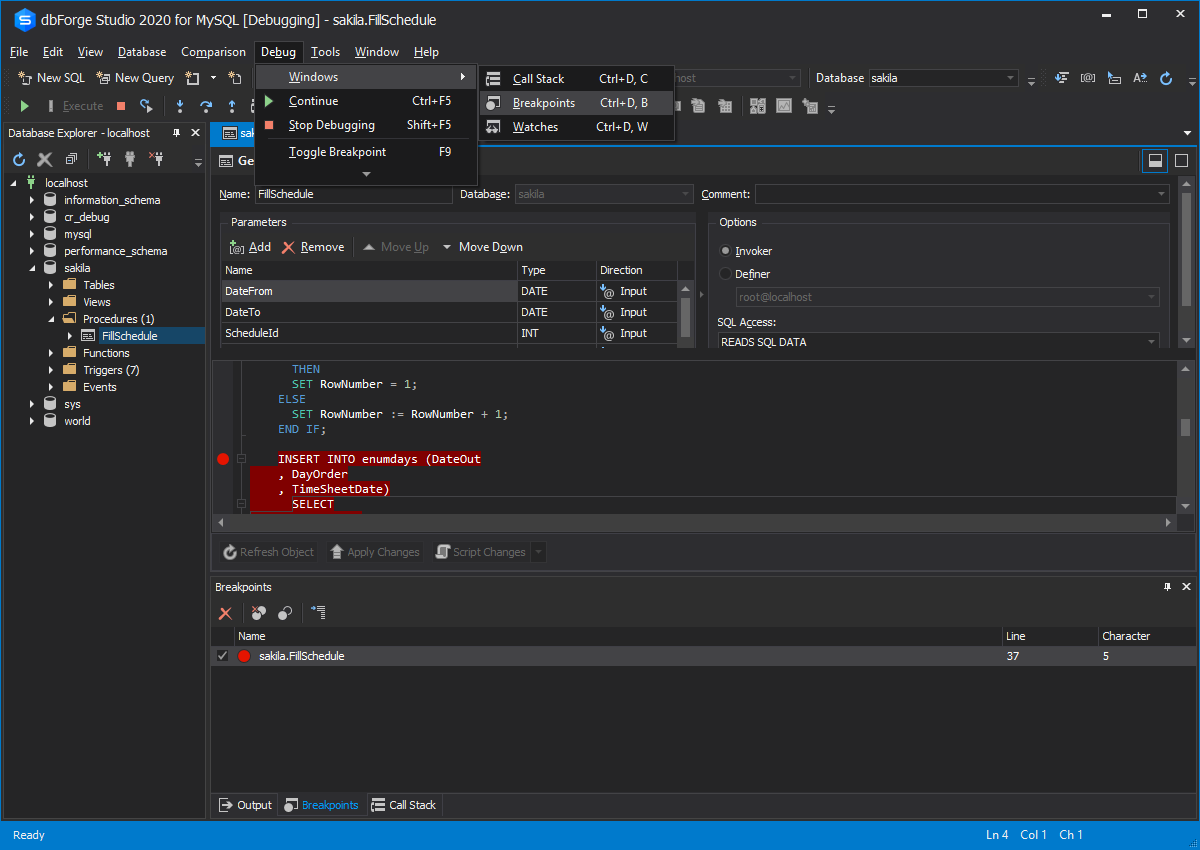This screenshot has width=1200, height=850.
Task: Close the Breakpoints panel
Action: pyautogui.click(x=1186, y=587)
